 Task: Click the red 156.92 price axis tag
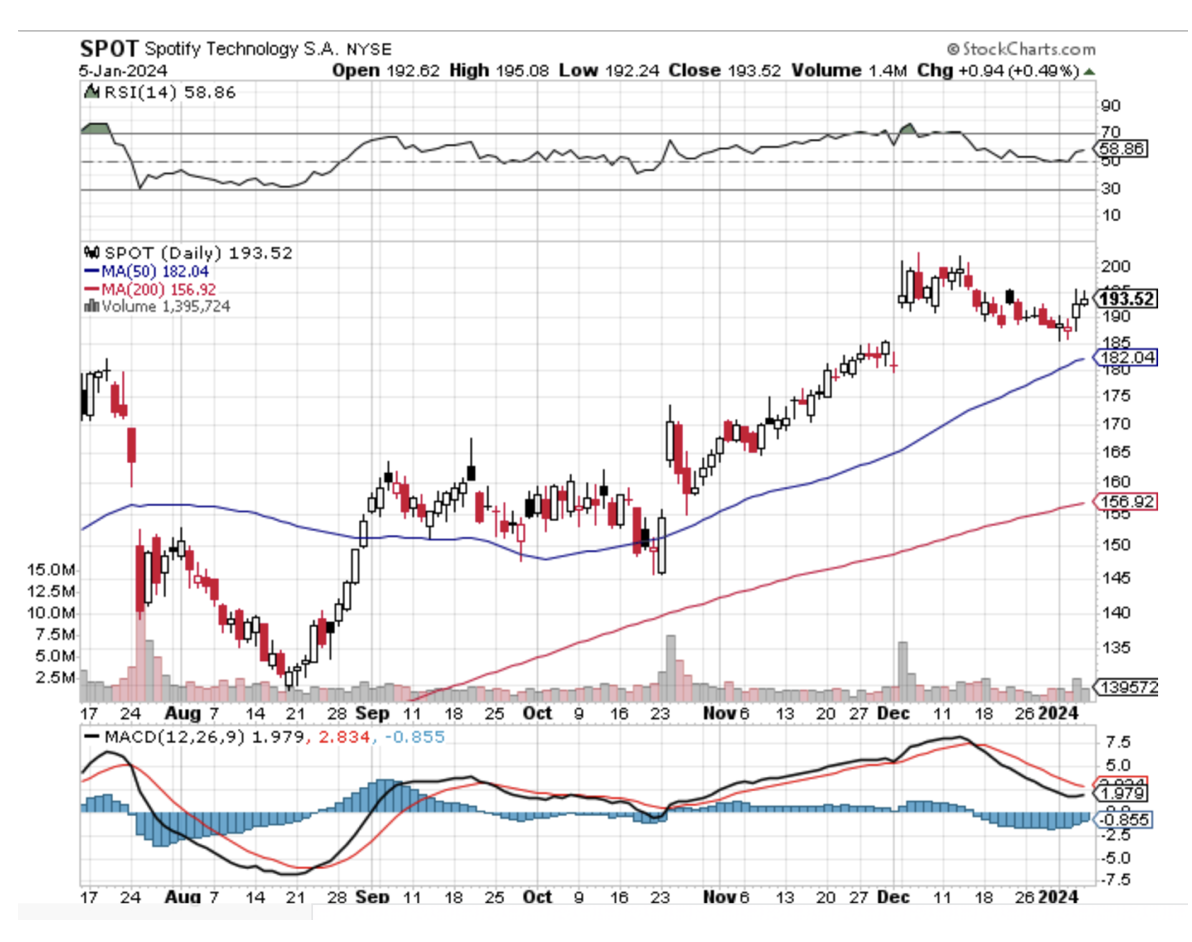tap(1127, 502)
